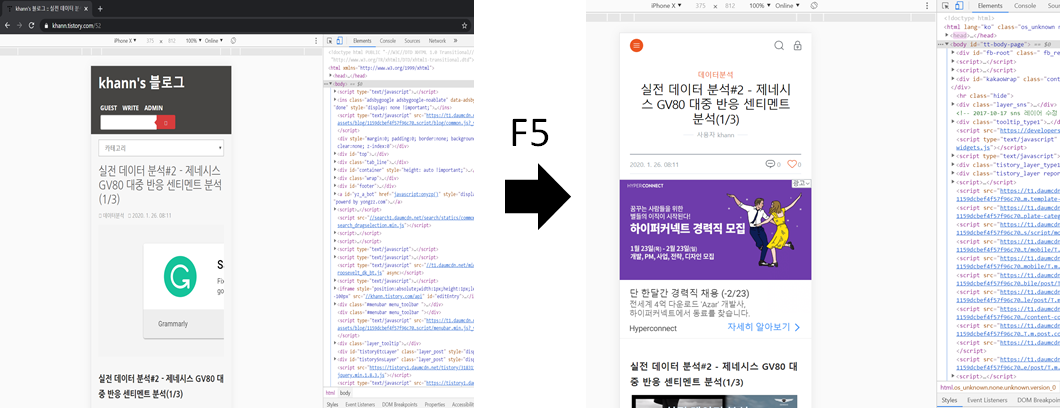Switch to Network tab in left DevTools

(437, 41)
